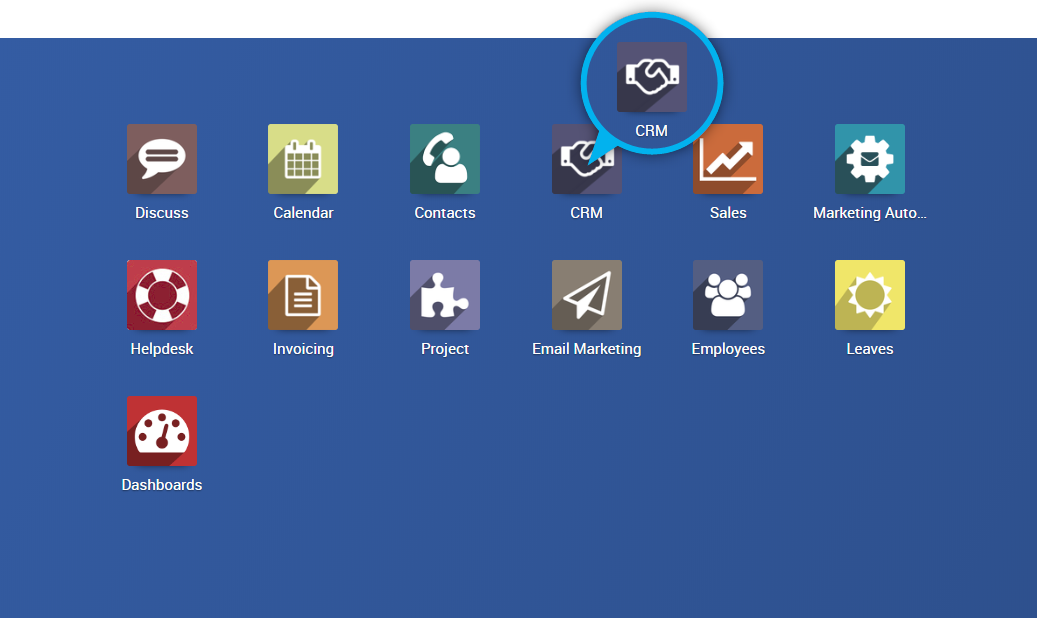Open the Invoicing document app
The width and height of the screenshot is (1037, 618).
pos(303,295)
